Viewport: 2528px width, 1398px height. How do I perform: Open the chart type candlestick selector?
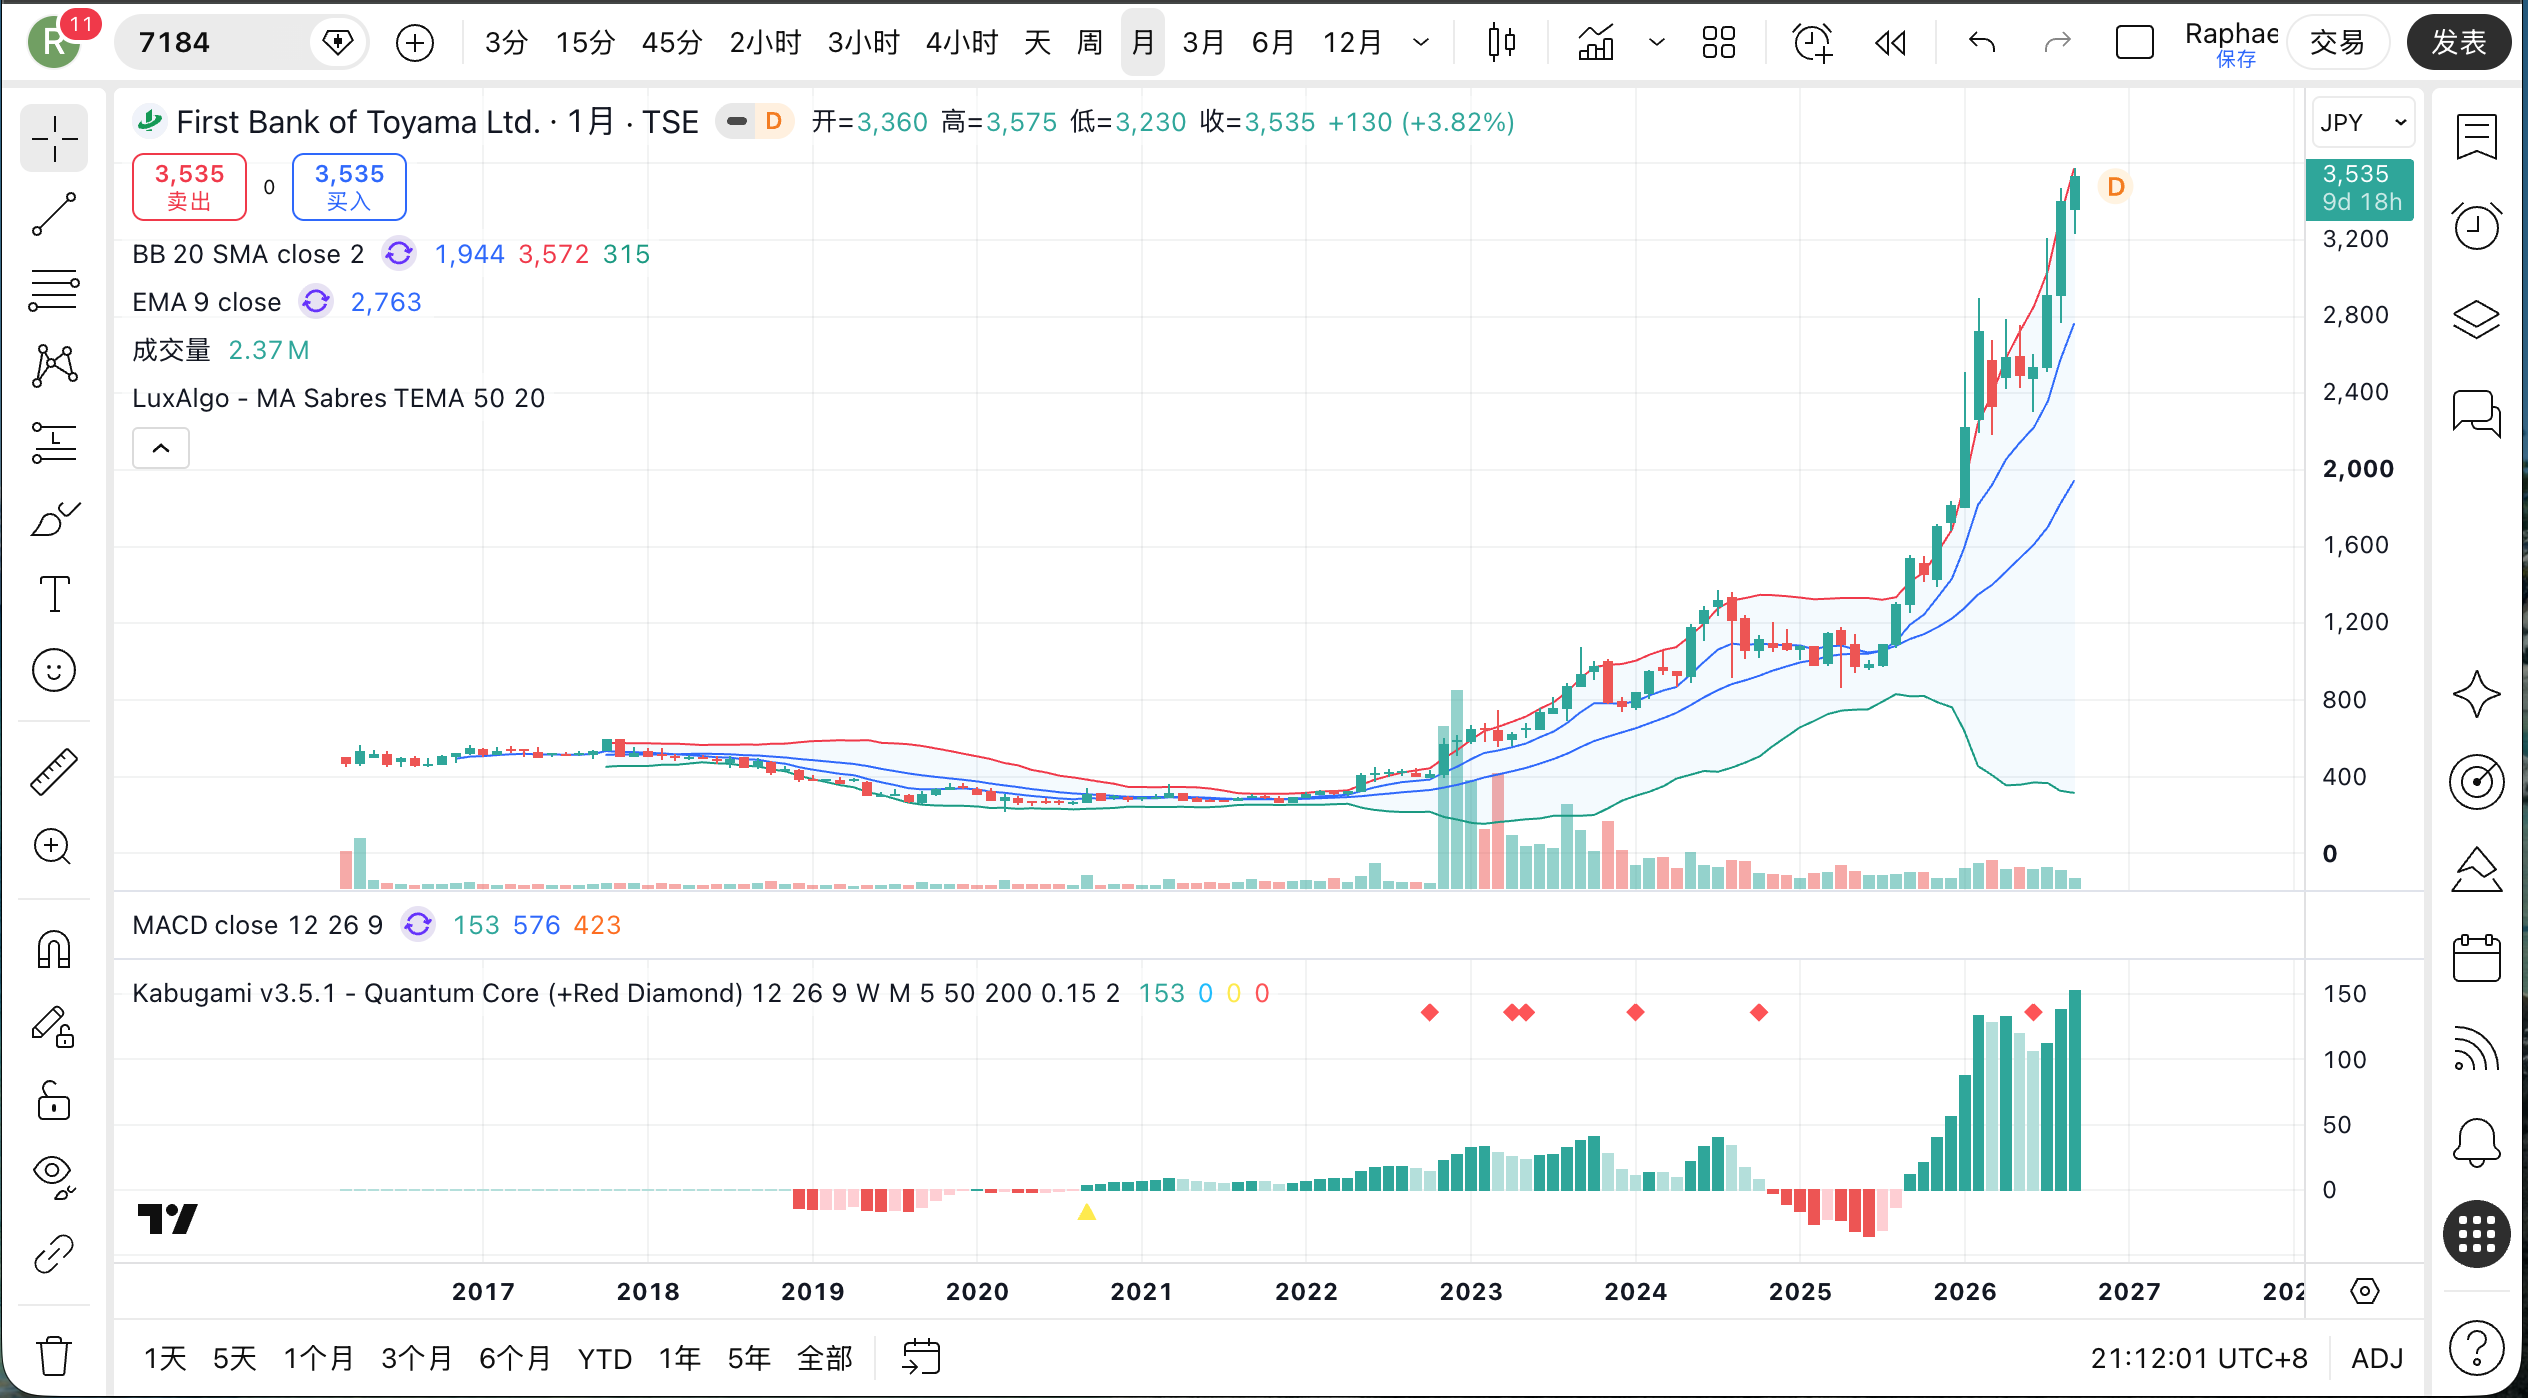pos(1501,43)
